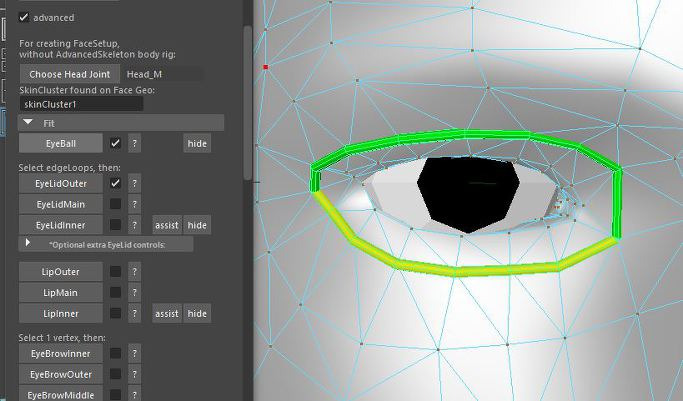Click the EyeLidOuter button

[x=61, y=184]
